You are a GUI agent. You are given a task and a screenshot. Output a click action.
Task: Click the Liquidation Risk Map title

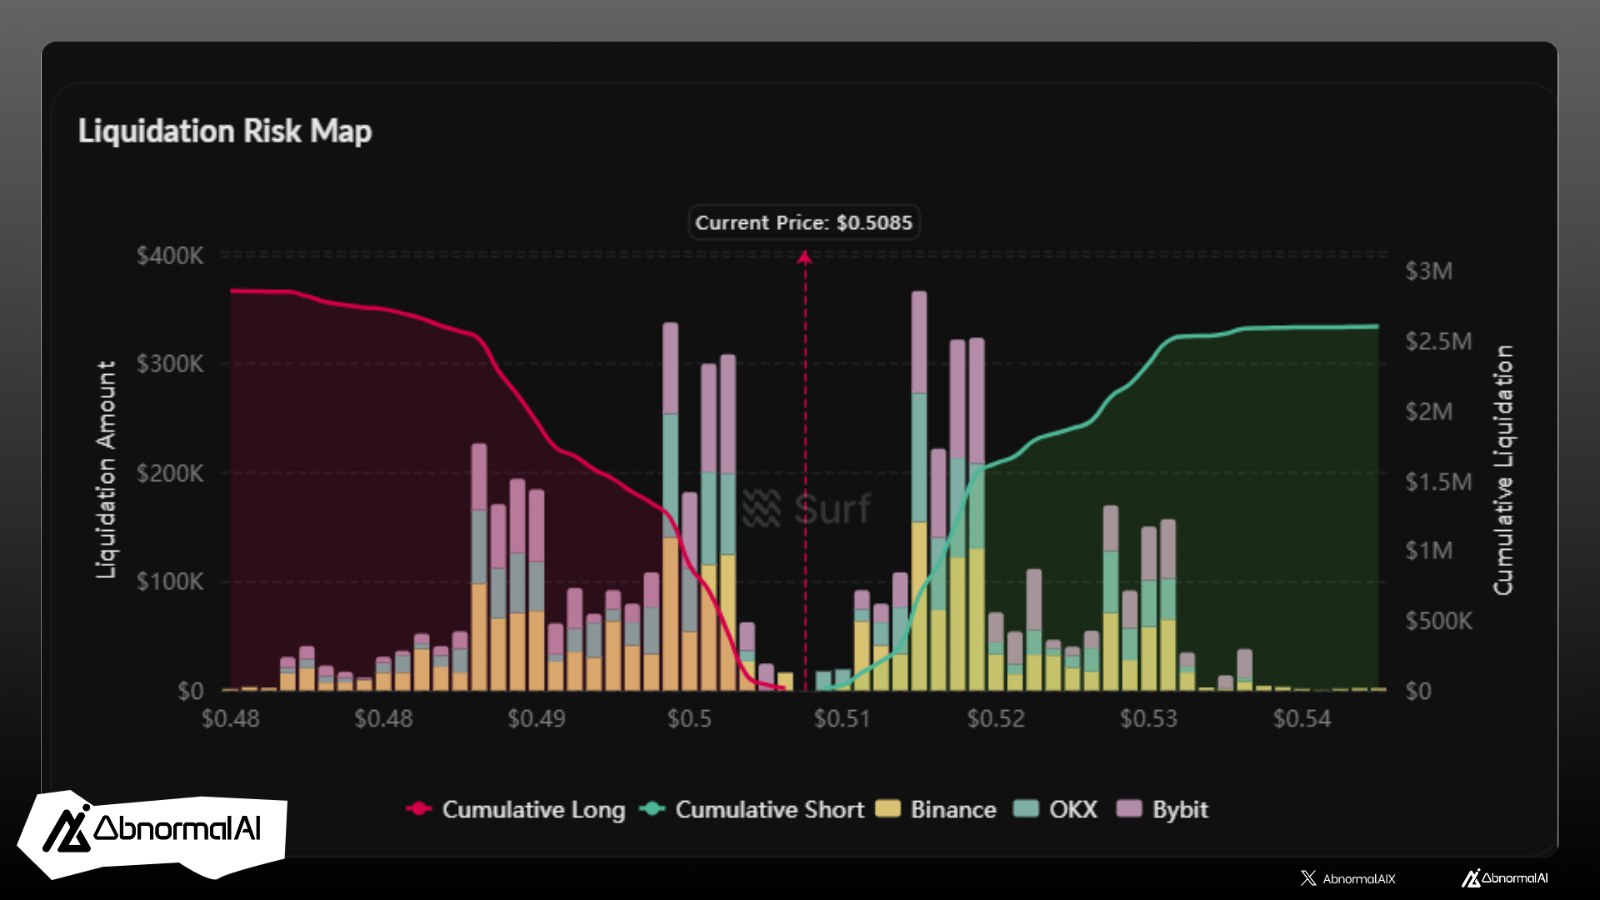225,131
